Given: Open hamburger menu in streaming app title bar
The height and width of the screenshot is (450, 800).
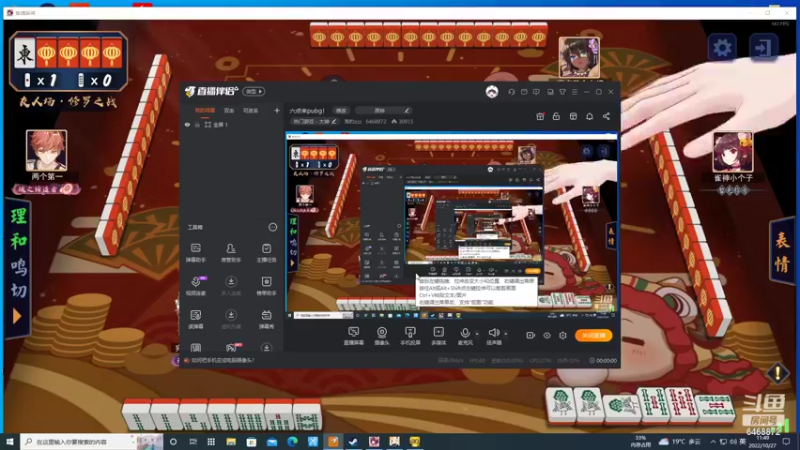Looking at the screenshot, I should coord(574,92).
